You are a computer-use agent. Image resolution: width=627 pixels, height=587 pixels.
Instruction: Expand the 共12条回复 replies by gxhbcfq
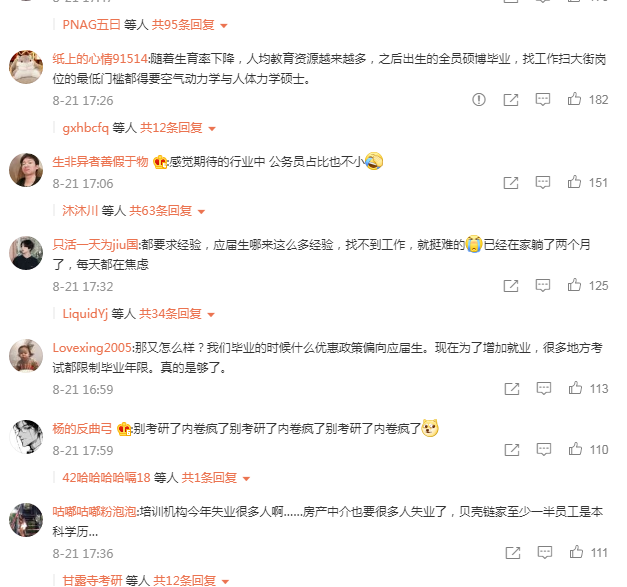pyautogui.click(x=178, y=128)
